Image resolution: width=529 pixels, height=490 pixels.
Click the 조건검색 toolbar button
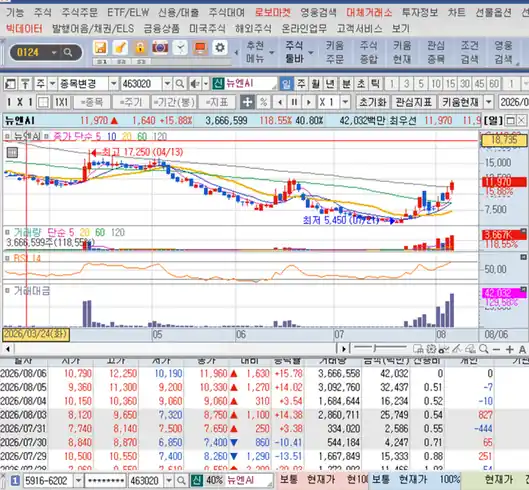[x=470, y=52]
